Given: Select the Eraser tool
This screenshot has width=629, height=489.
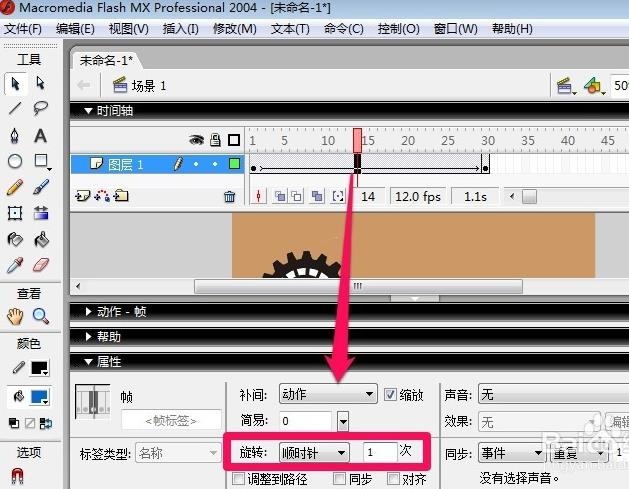Looking at the screenshot, I should pos(41,265).
